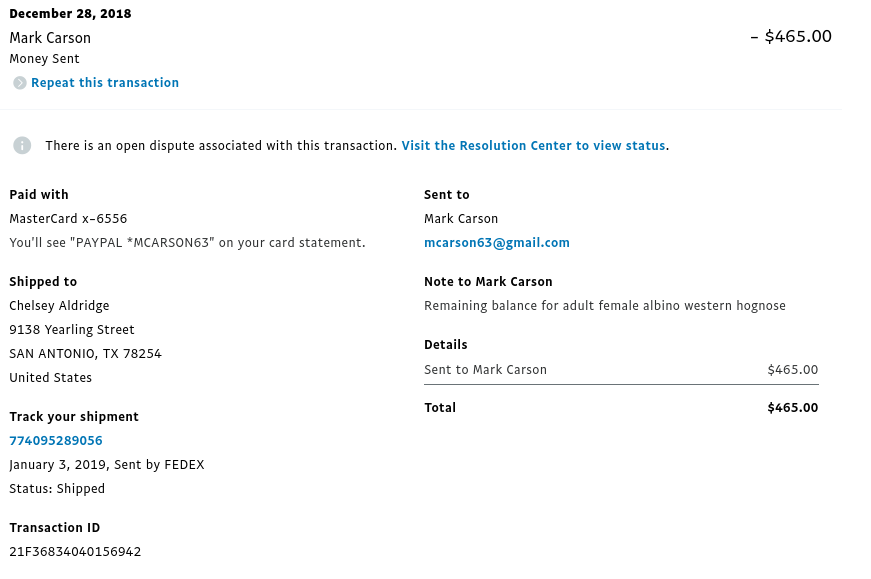Click the arrow icon beside Repeat this transaction
871x579 pixels.
[20, 83]
